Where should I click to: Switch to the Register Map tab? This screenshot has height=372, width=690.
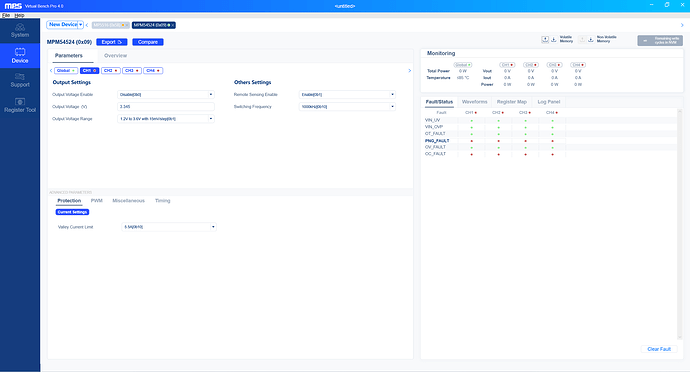[x=511, y=102]
